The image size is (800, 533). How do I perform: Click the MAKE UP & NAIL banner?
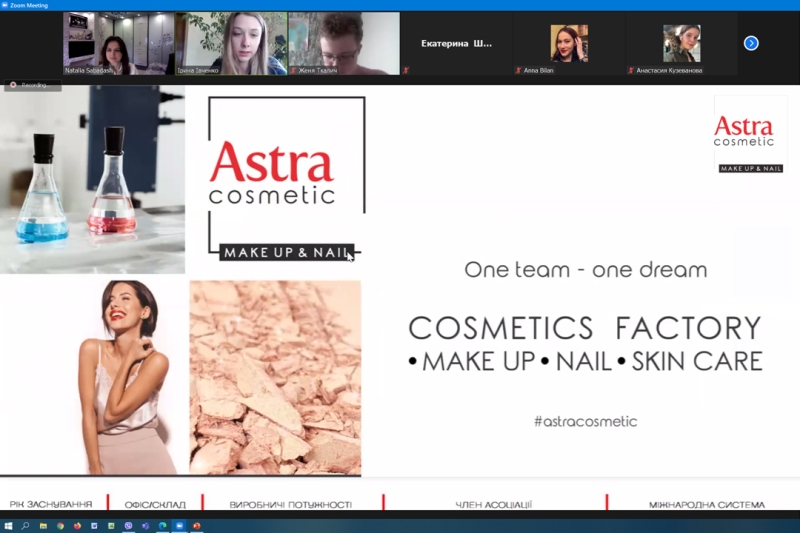click(x=286, y=252)
